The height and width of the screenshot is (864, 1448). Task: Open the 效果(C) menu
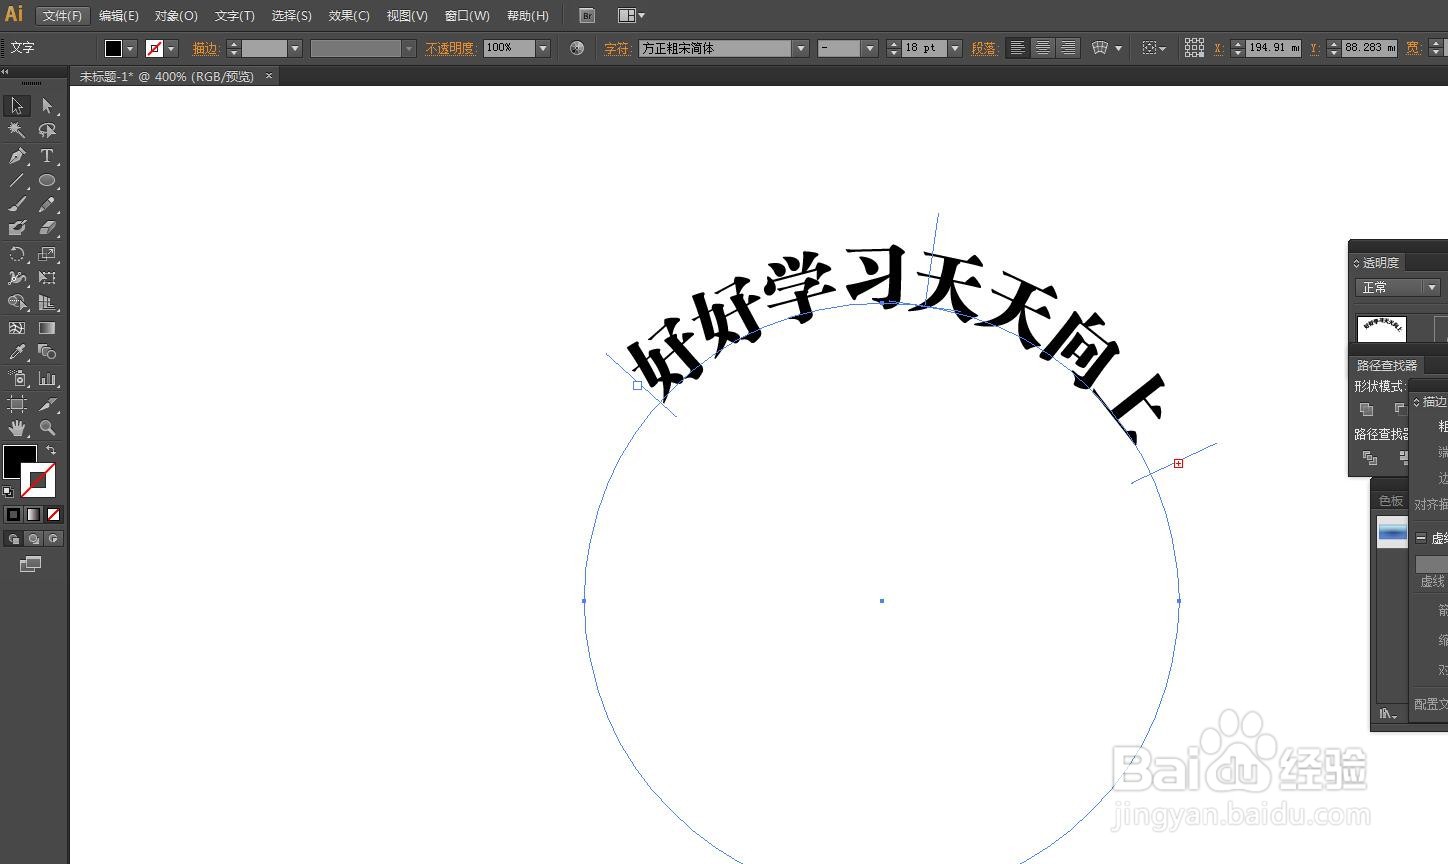[x=349, y=15]
